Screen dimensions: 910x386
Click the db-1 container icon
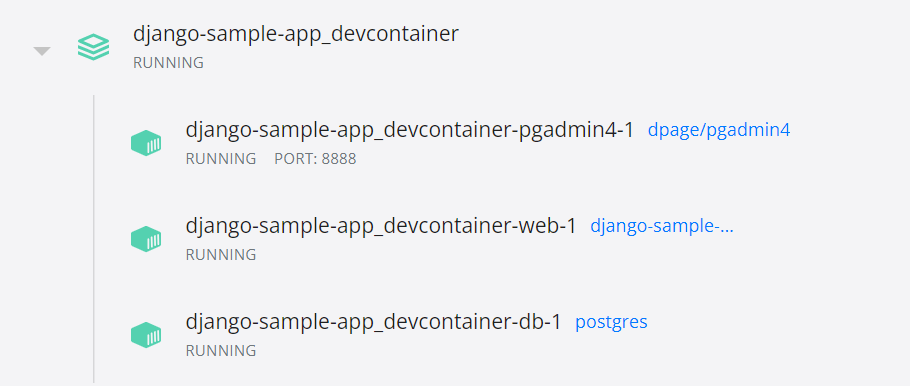pos(146,335)
